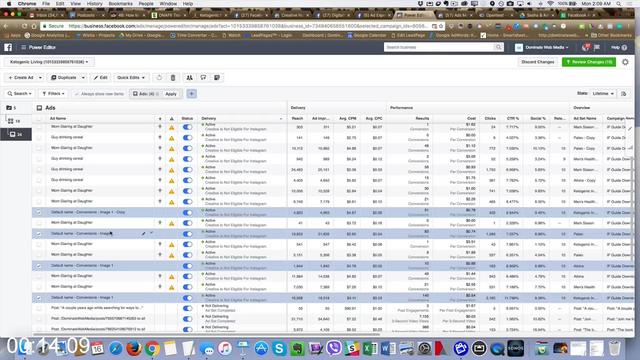Viewport: 640px width, 360px height.
Task: Open the Power Editor hamburger menu
Action: pos(23,47)
